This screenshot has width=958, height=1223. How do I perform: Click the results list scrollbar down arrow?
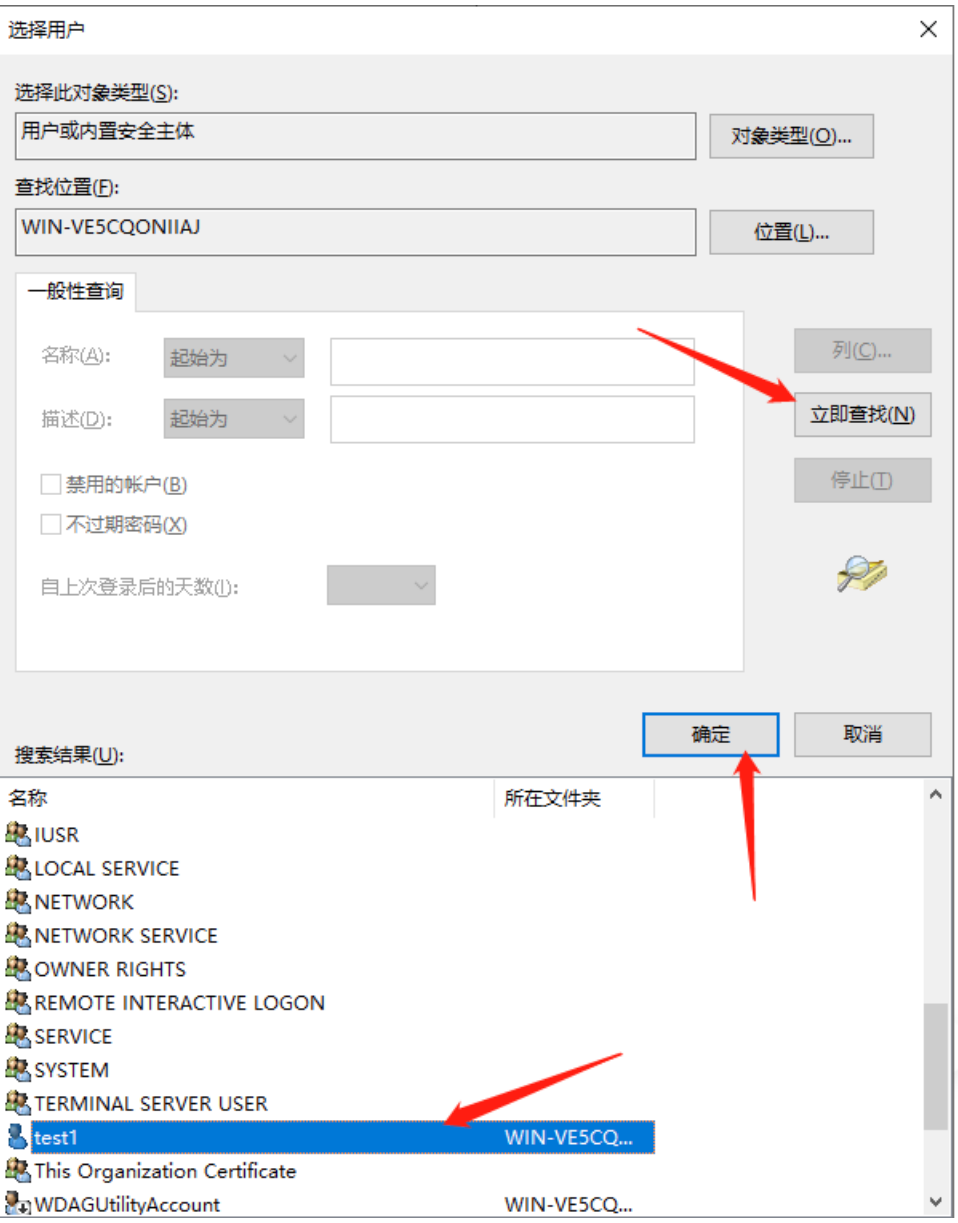pyautogui.click(x=936, y=1200)
